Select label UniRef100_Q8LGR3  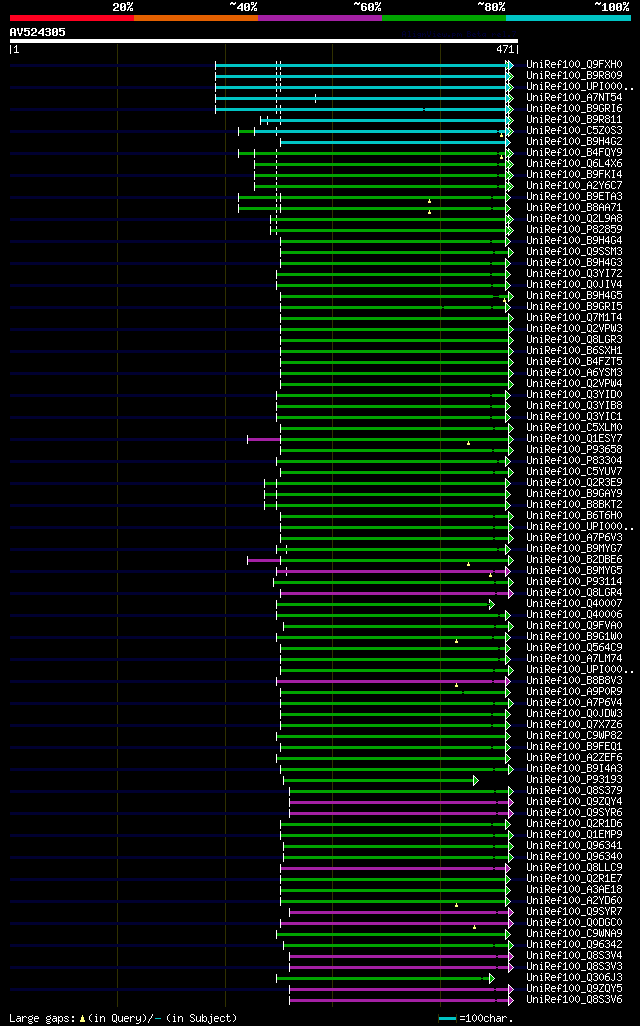(x=574, y=340)
